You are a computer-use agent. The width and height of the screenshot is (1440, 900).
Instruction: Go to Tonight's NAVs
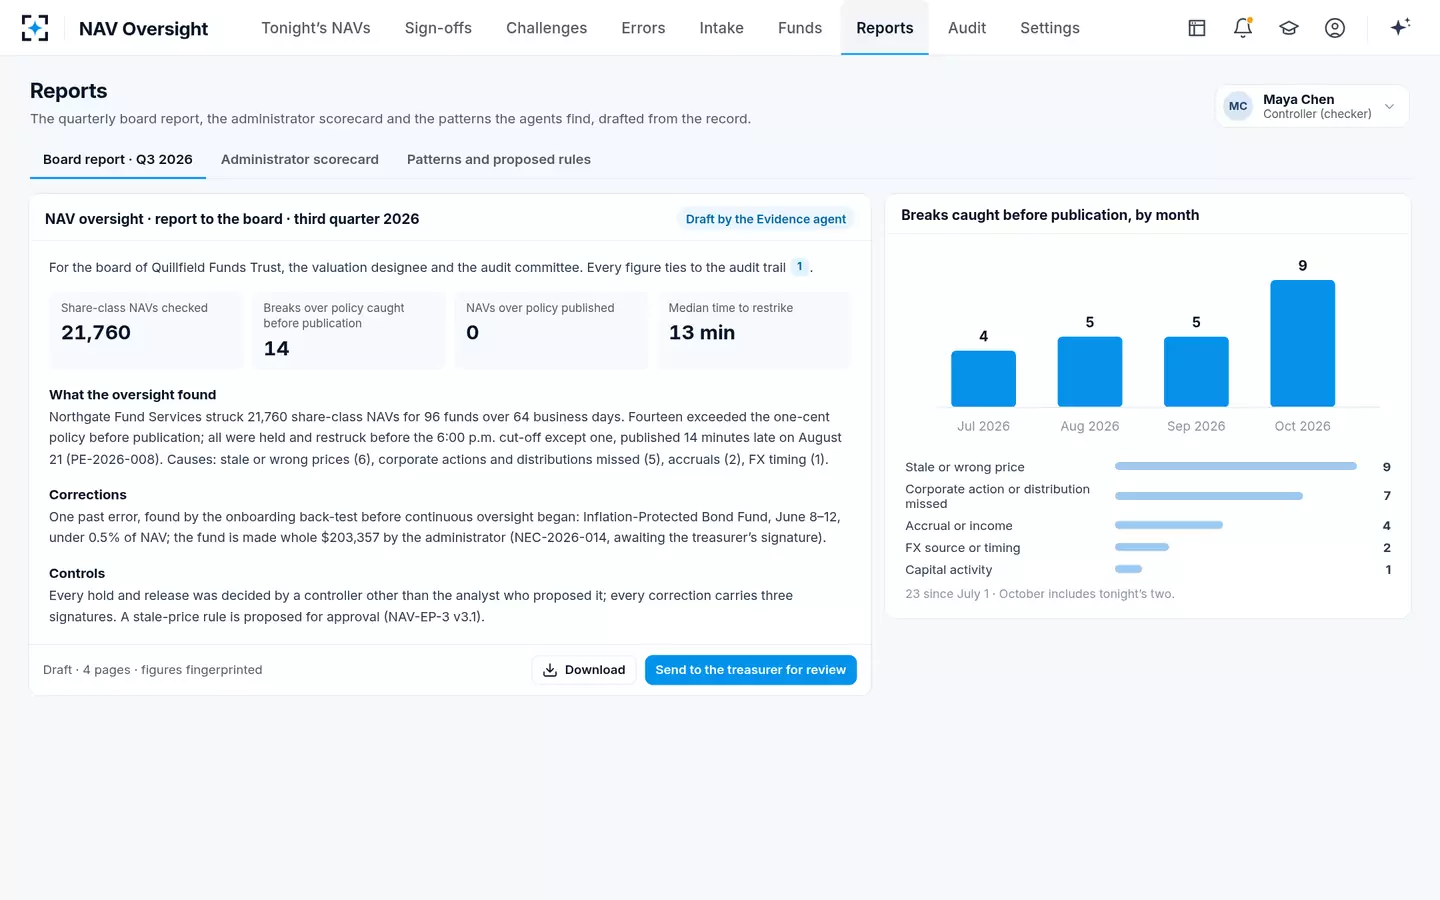pos(316,28)
